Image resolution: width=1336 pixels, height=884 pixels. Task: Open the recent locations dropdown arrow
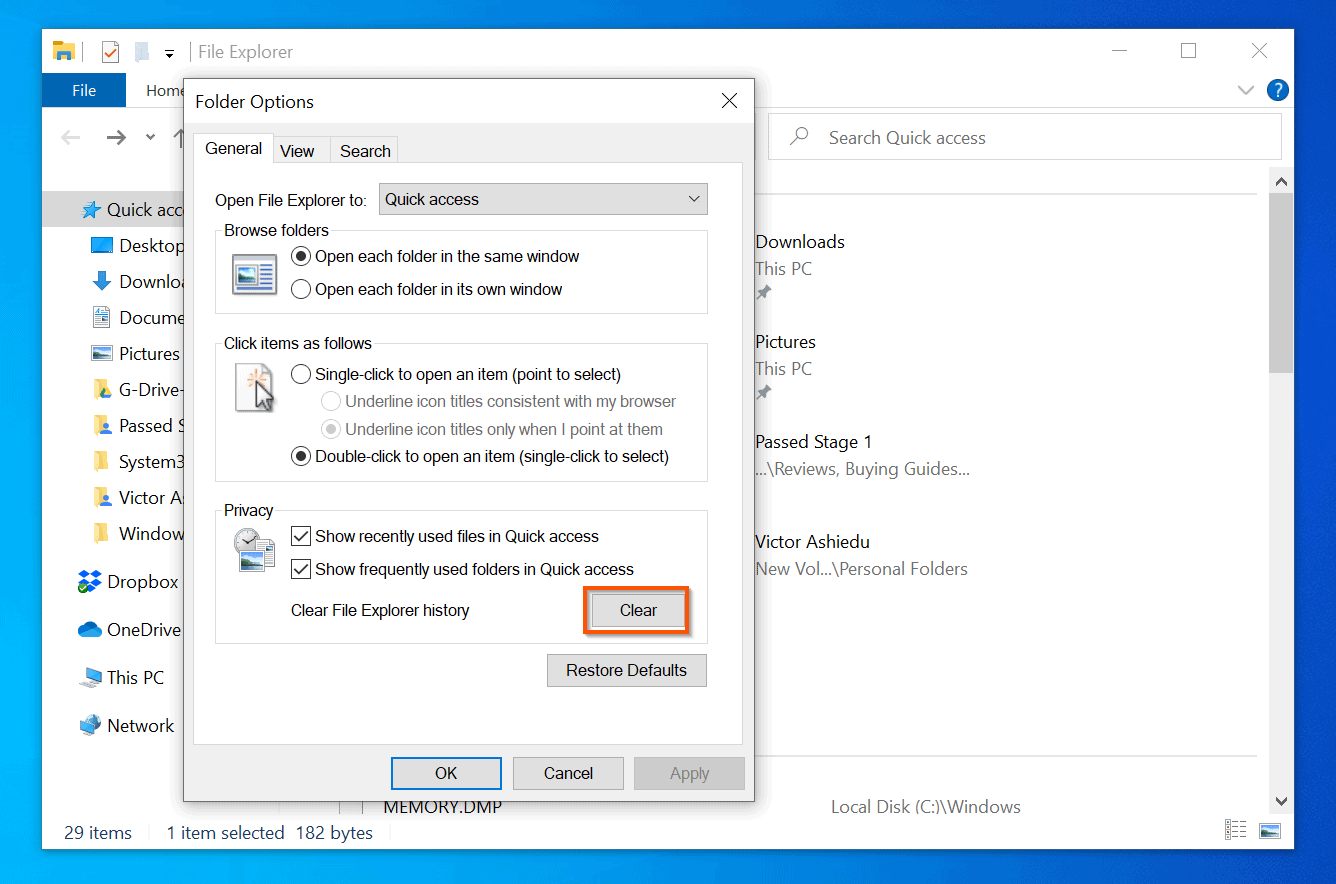[148, 137]
